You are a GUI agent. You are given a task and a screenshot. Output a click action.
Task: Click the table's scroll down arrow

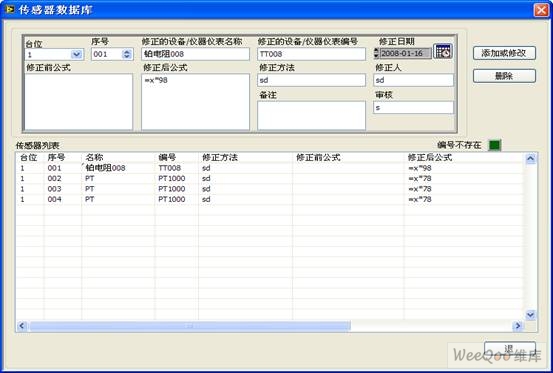[530, 314]
